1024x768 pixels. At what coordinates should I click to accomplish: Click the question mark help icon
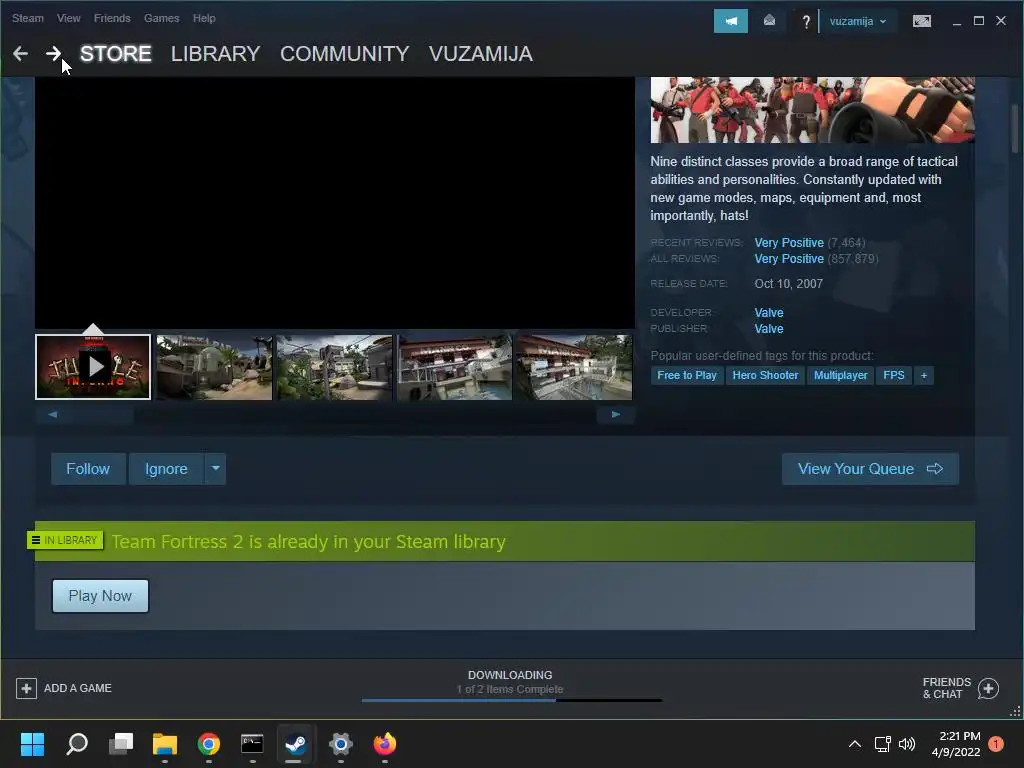[x=806, y=22]
